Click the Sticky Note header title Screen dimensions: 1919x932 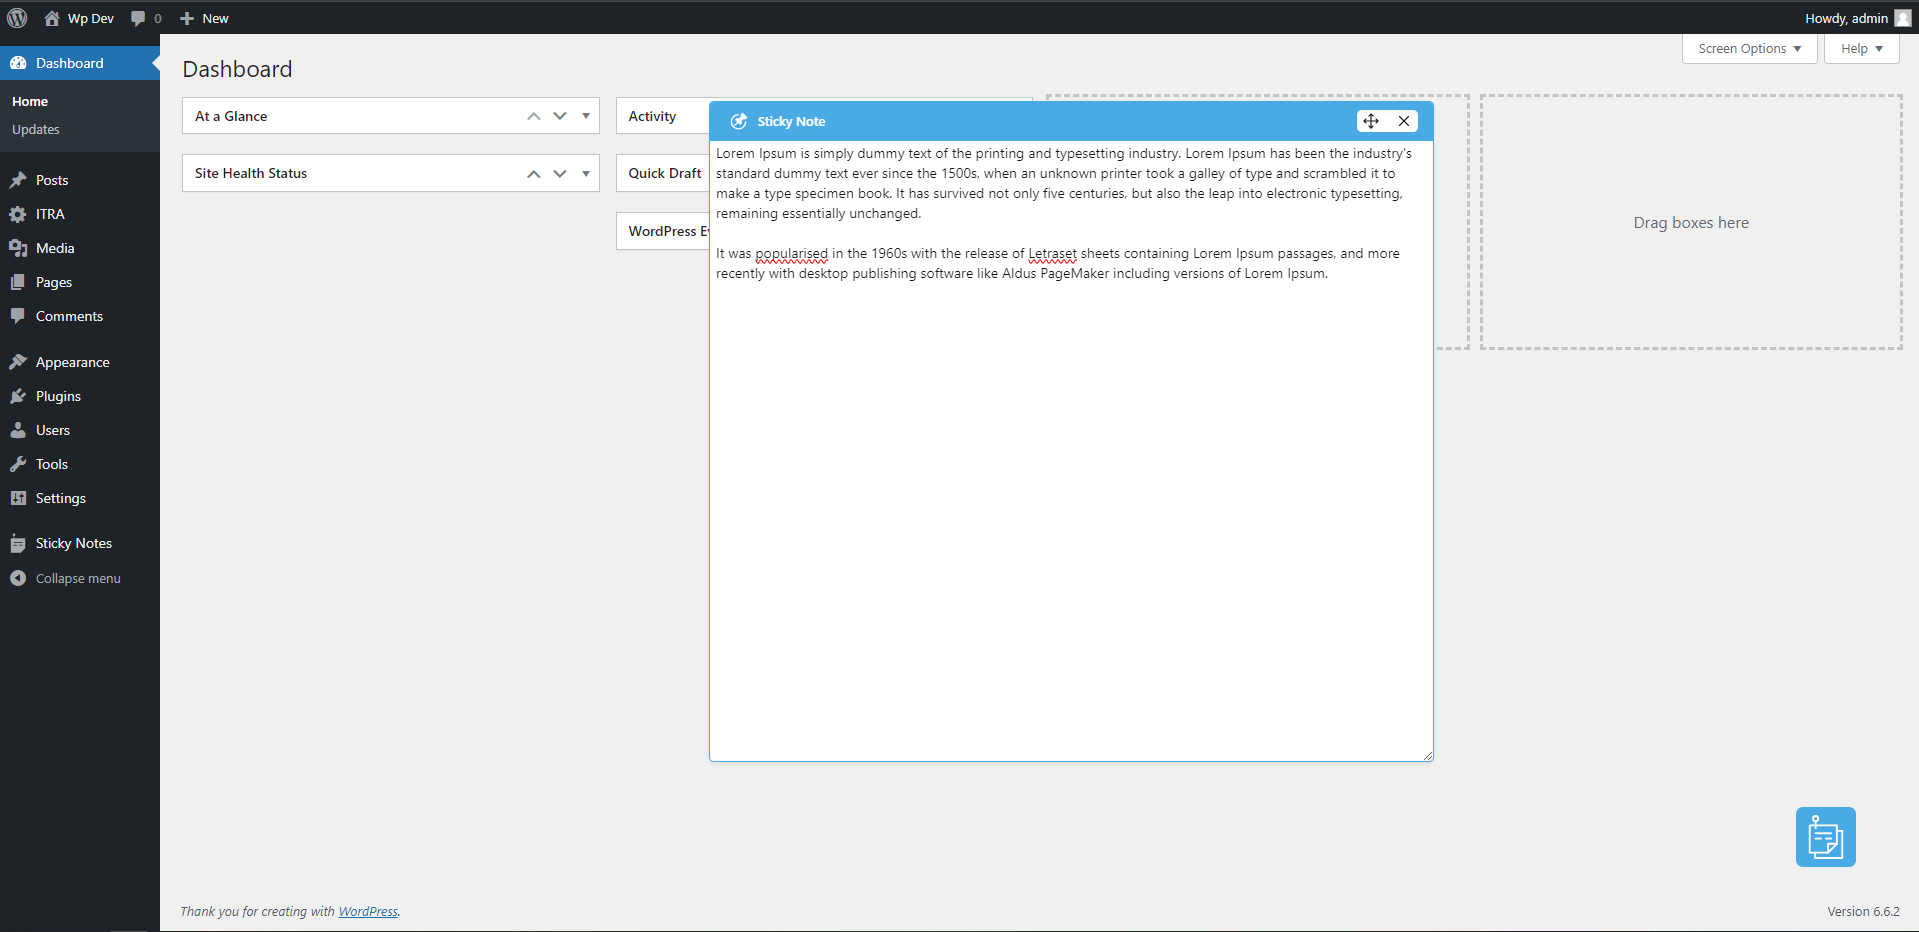tap(791, 121)
